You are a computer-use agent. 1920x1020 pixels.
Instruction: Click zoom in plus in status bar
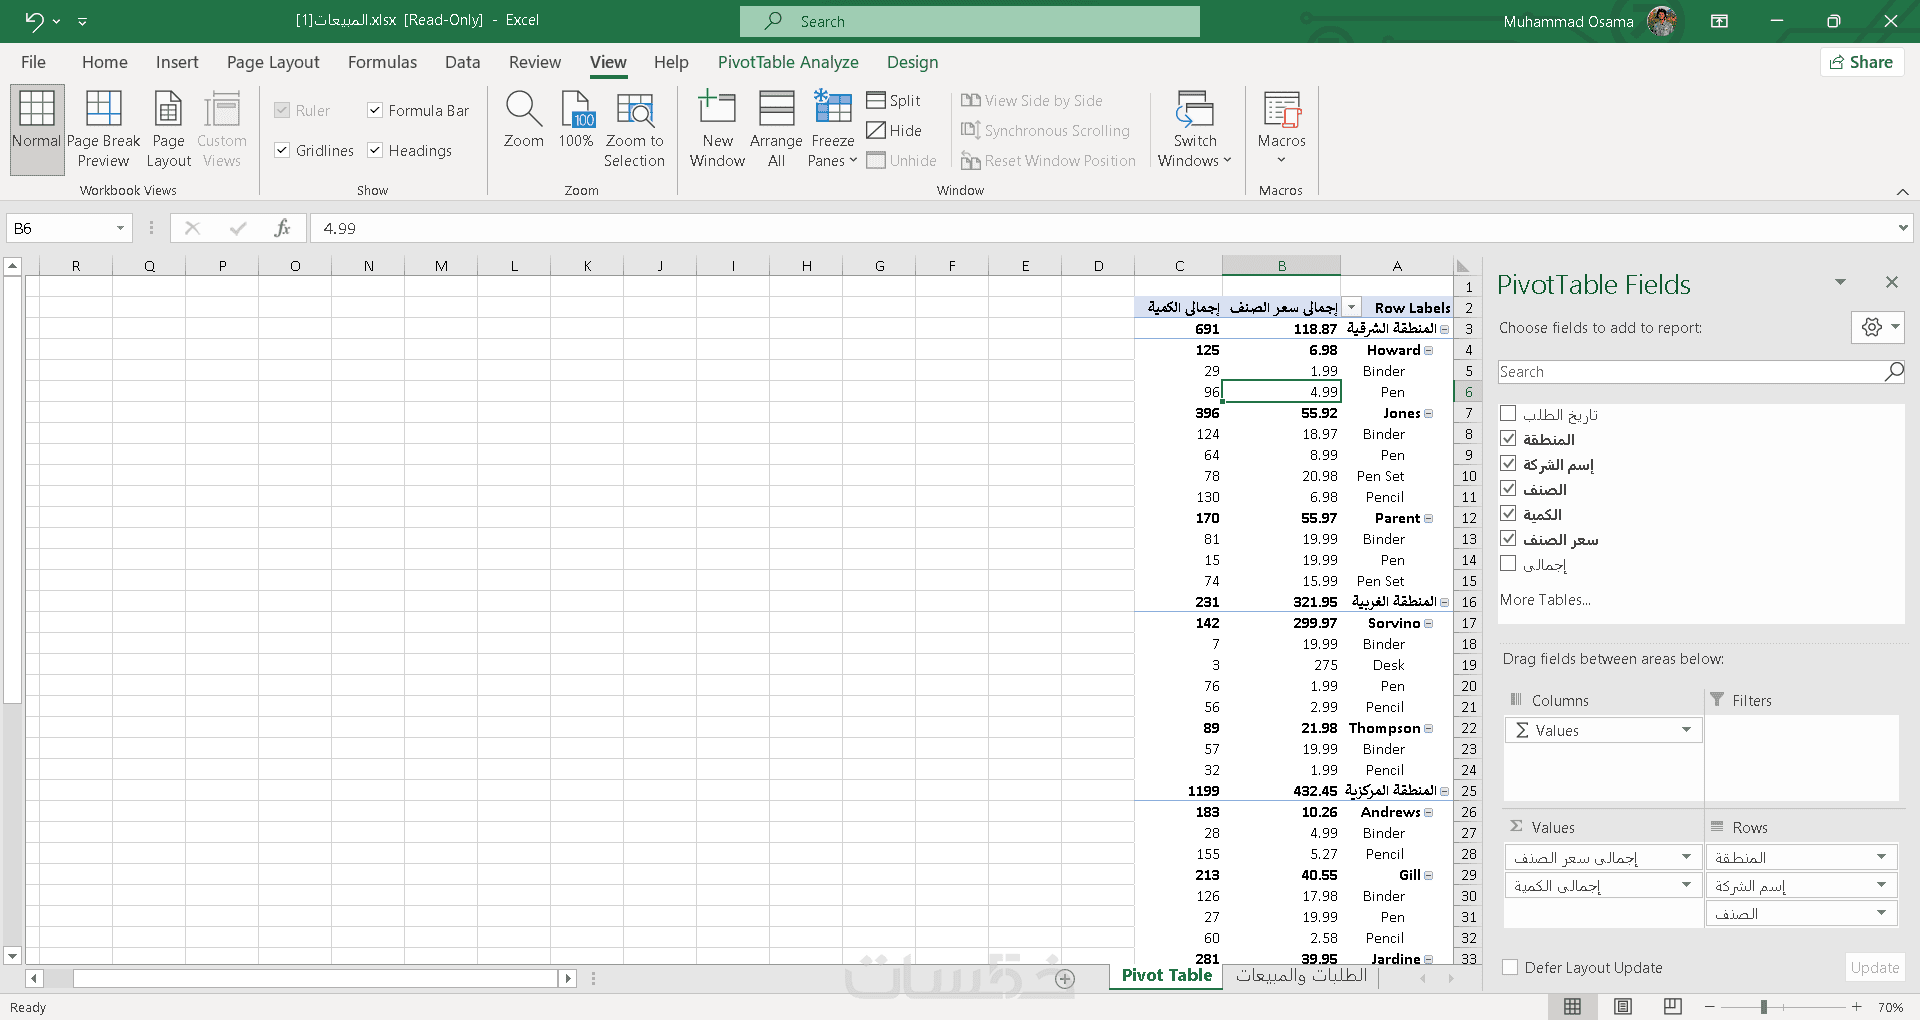[1856, 1007]
